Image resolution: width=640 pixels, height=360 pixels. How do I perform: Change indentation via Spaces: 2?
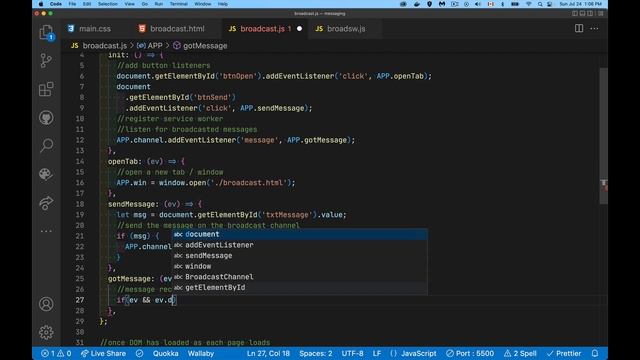316,353
